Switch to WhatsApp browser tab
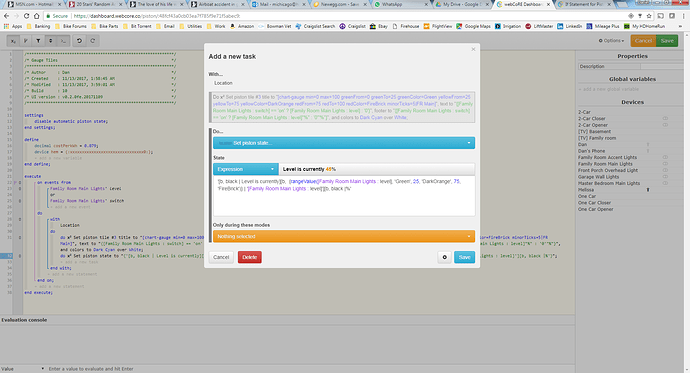 click(400, 4)
